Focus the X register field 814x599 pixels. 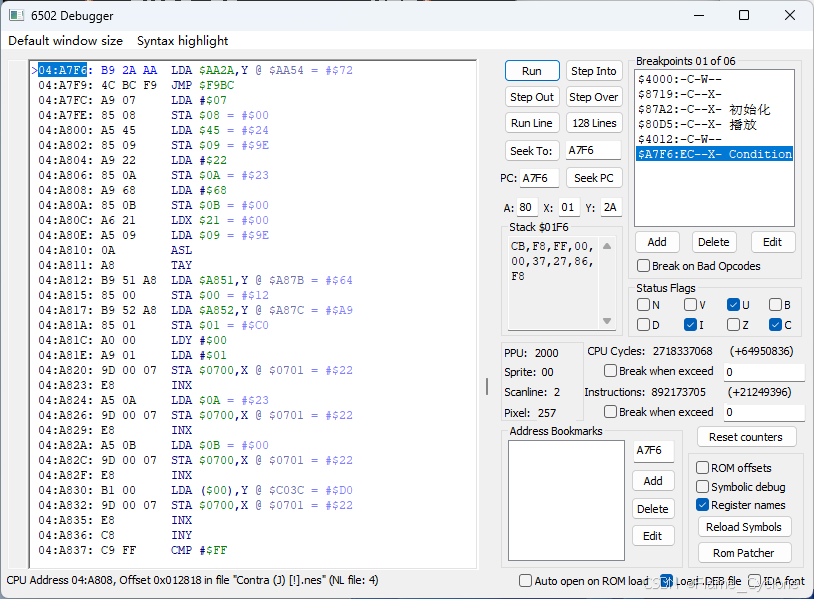[x=568, y=207]
